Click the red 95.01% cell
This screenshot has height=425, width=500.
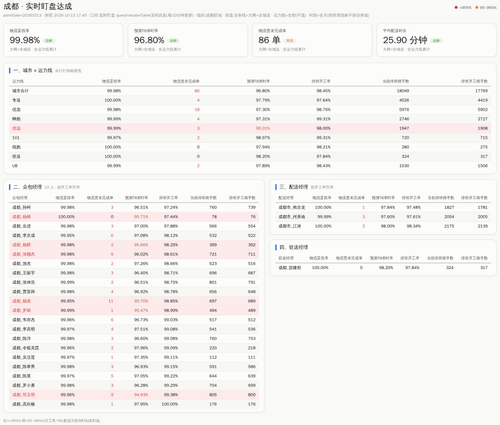tap(263, 128)
